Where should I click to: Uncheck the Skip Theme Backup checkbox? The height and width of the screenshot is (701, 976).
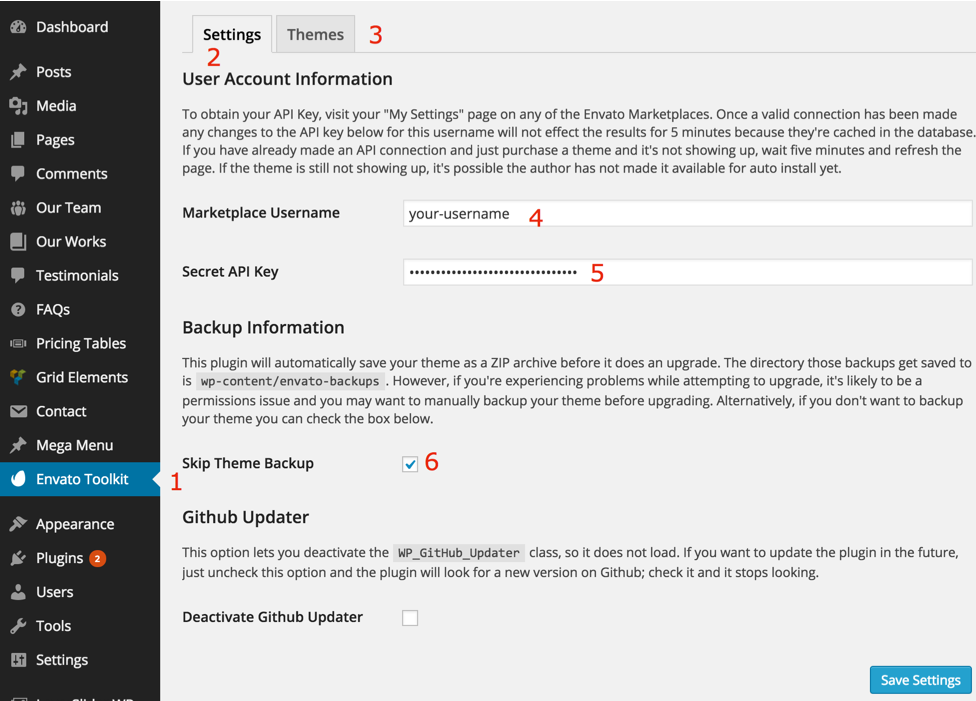(410, 464)
